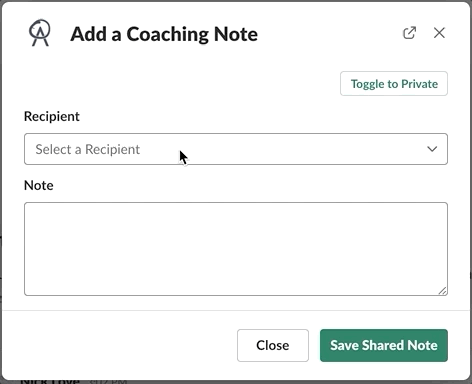Image resolution: width=472 pixels, height=384 pixels.
Task: Click the Toggle to Private button
Action: [x=394, y=84]
